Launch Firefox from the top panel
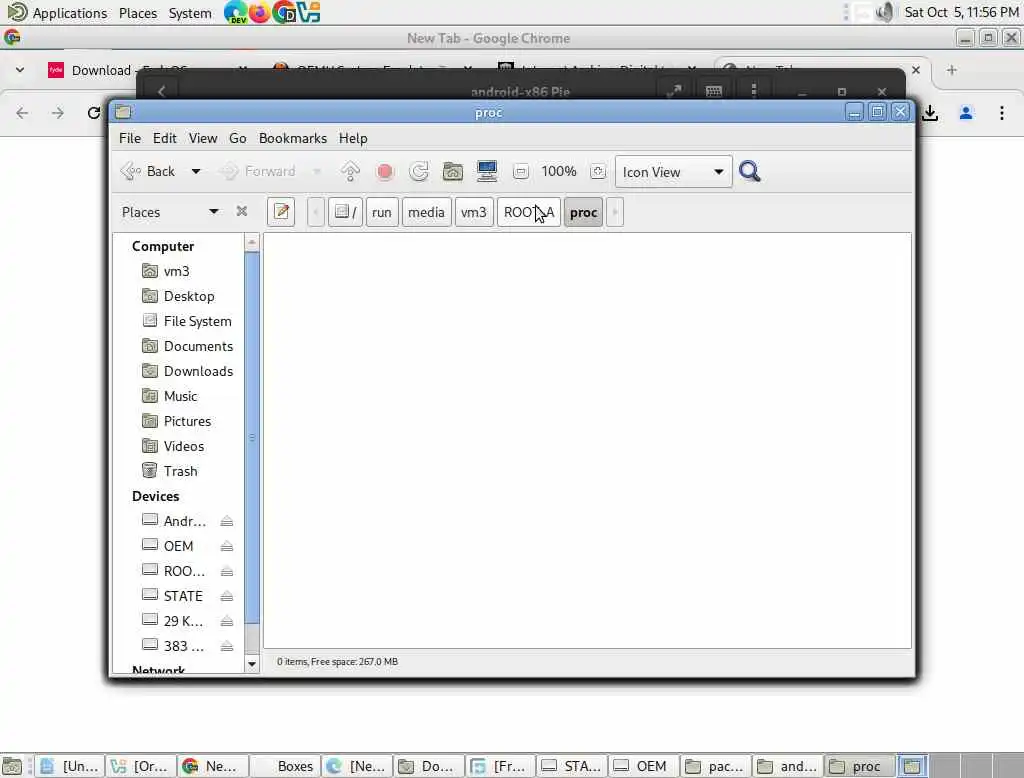Viewport: 1024px width, 778px height. point(259,12)
